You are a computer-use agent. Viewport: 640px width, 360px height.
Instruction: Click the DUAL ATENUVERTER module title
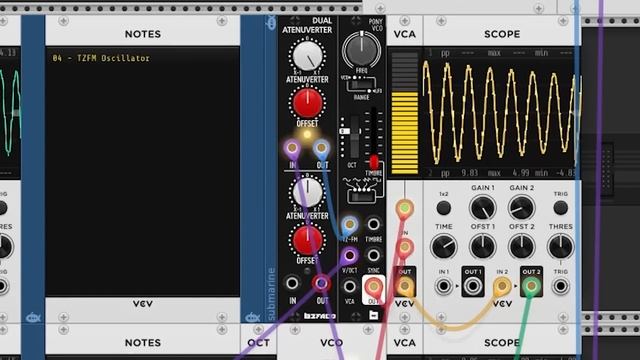307,25
